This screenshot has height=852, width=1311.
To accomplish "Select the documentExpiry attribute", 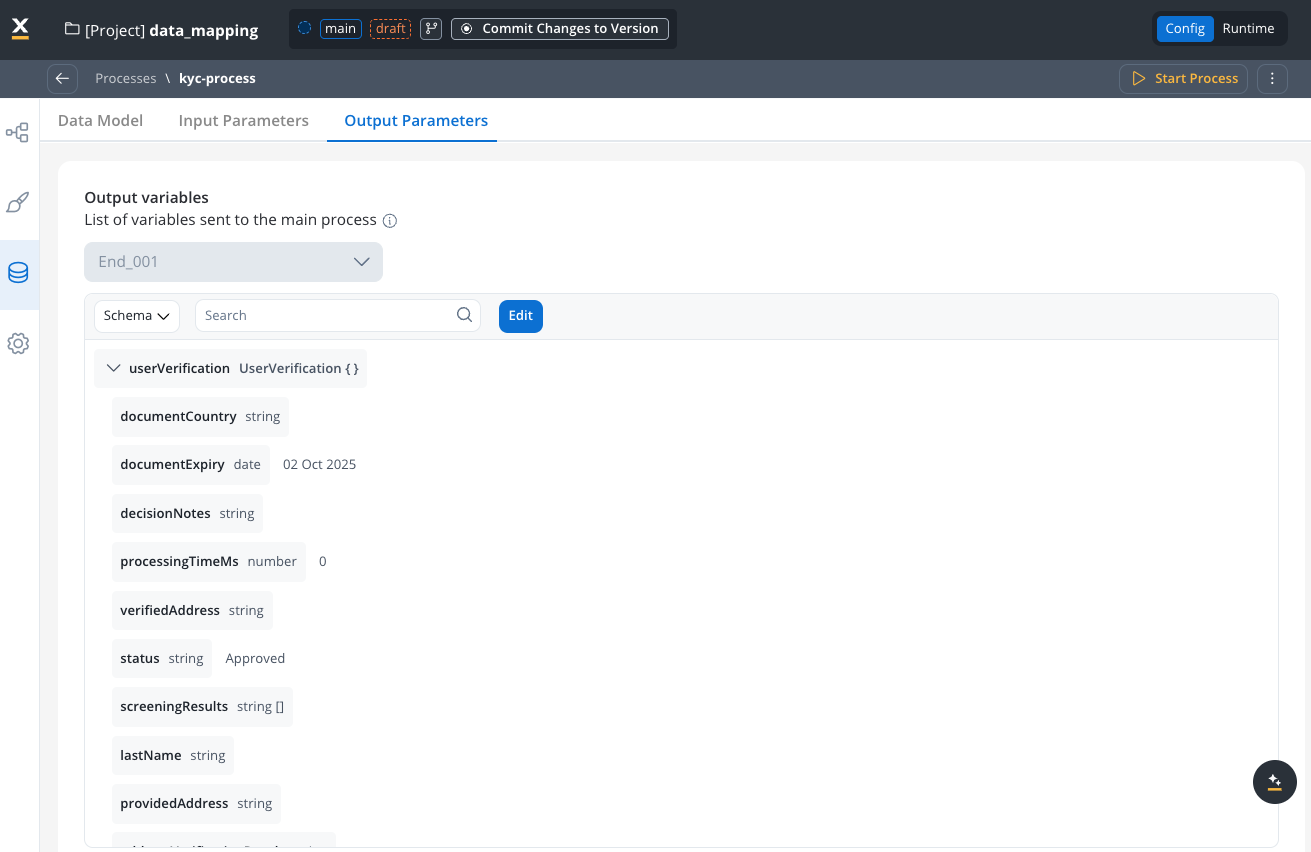I will click(191, 465).
